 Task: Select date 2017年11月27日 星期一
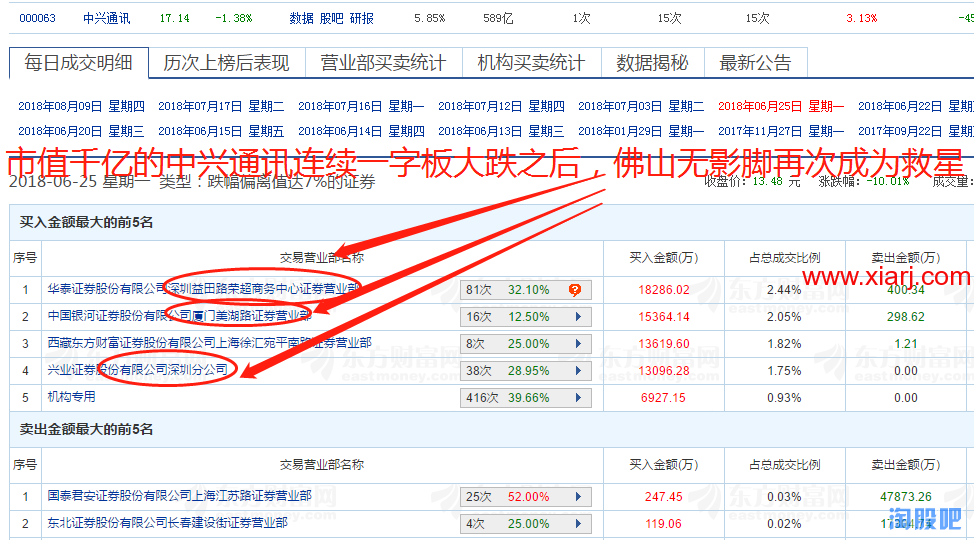[781, 131]
